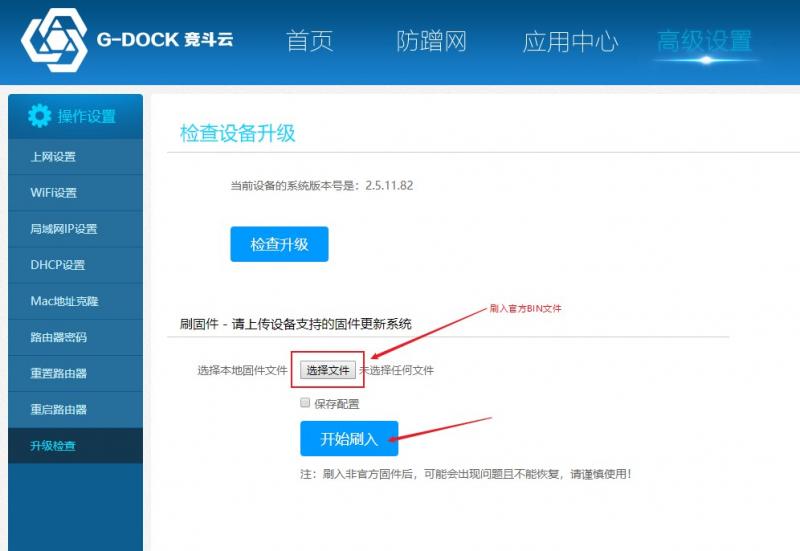Switch to the 防蹭网 tab
The height and width of the screenshot is (551, 800).
pos(431,41)
